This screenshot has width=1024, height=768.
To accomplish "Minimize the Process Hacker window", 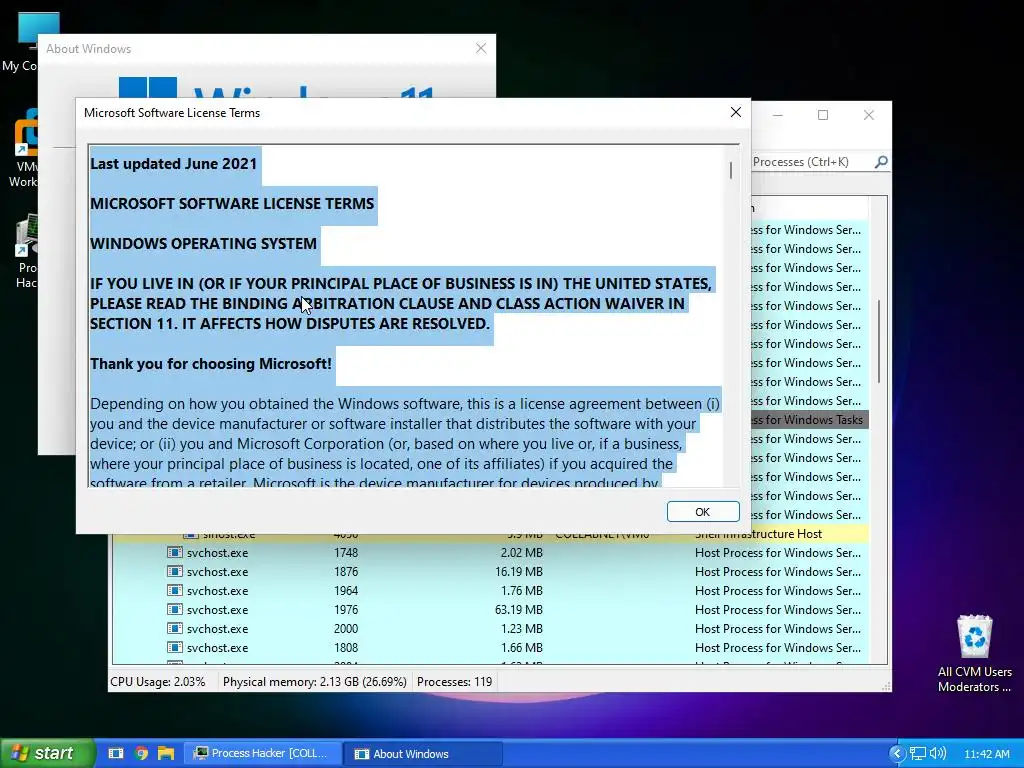I will point(777,115).
